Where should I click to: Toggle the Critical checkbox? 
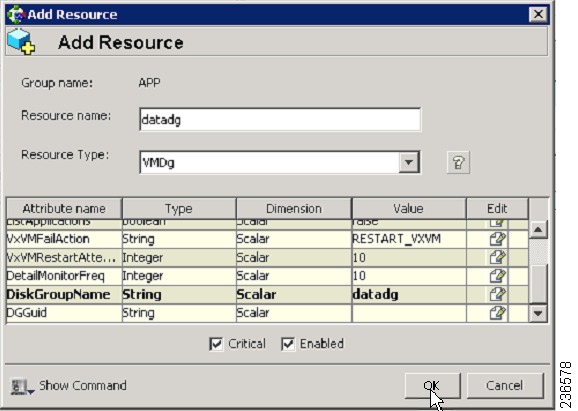(216, 344)
